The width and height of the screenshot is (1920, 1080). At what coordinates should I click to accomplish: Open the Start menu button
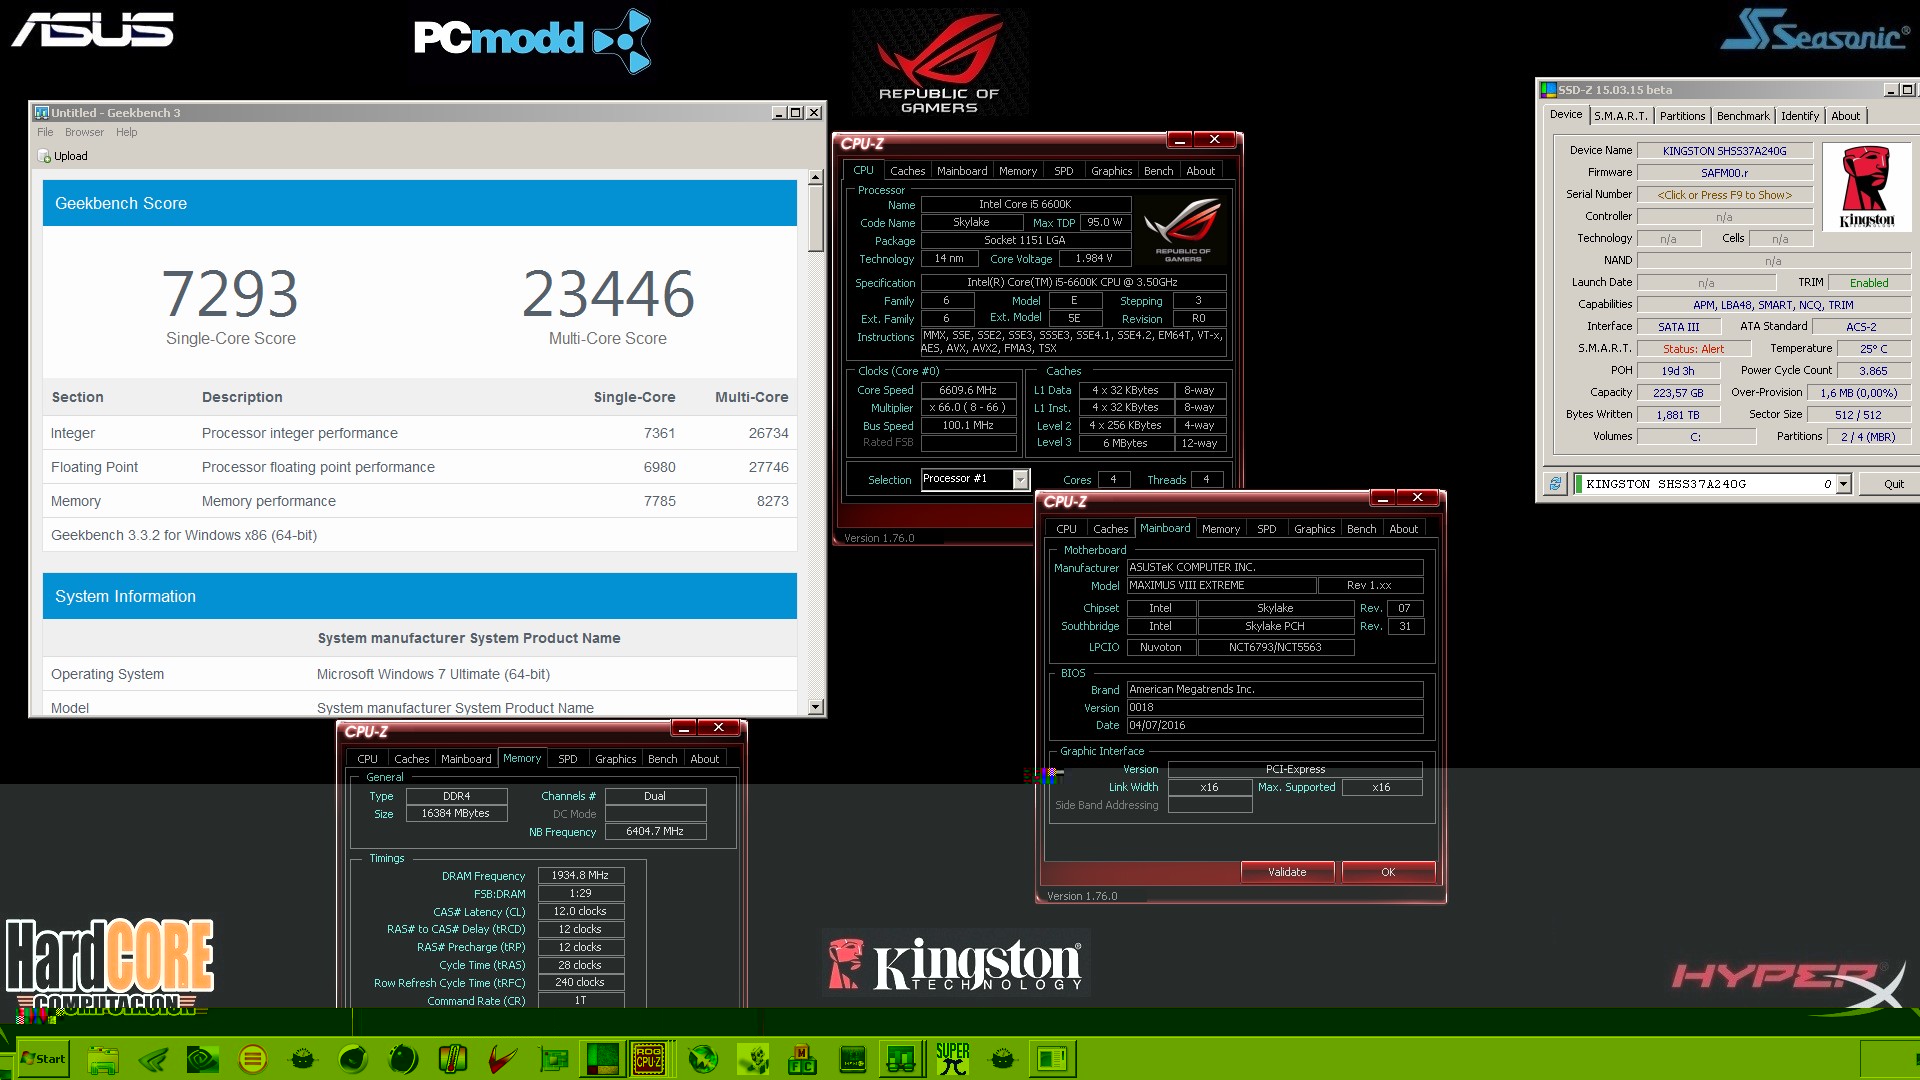(x=43, y=1058)
